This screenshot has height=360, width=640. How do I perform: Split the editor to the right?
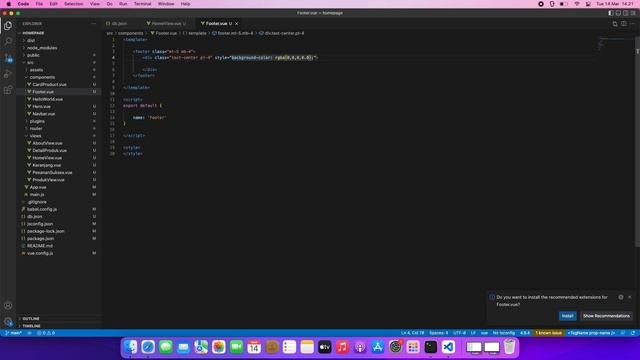624,24
